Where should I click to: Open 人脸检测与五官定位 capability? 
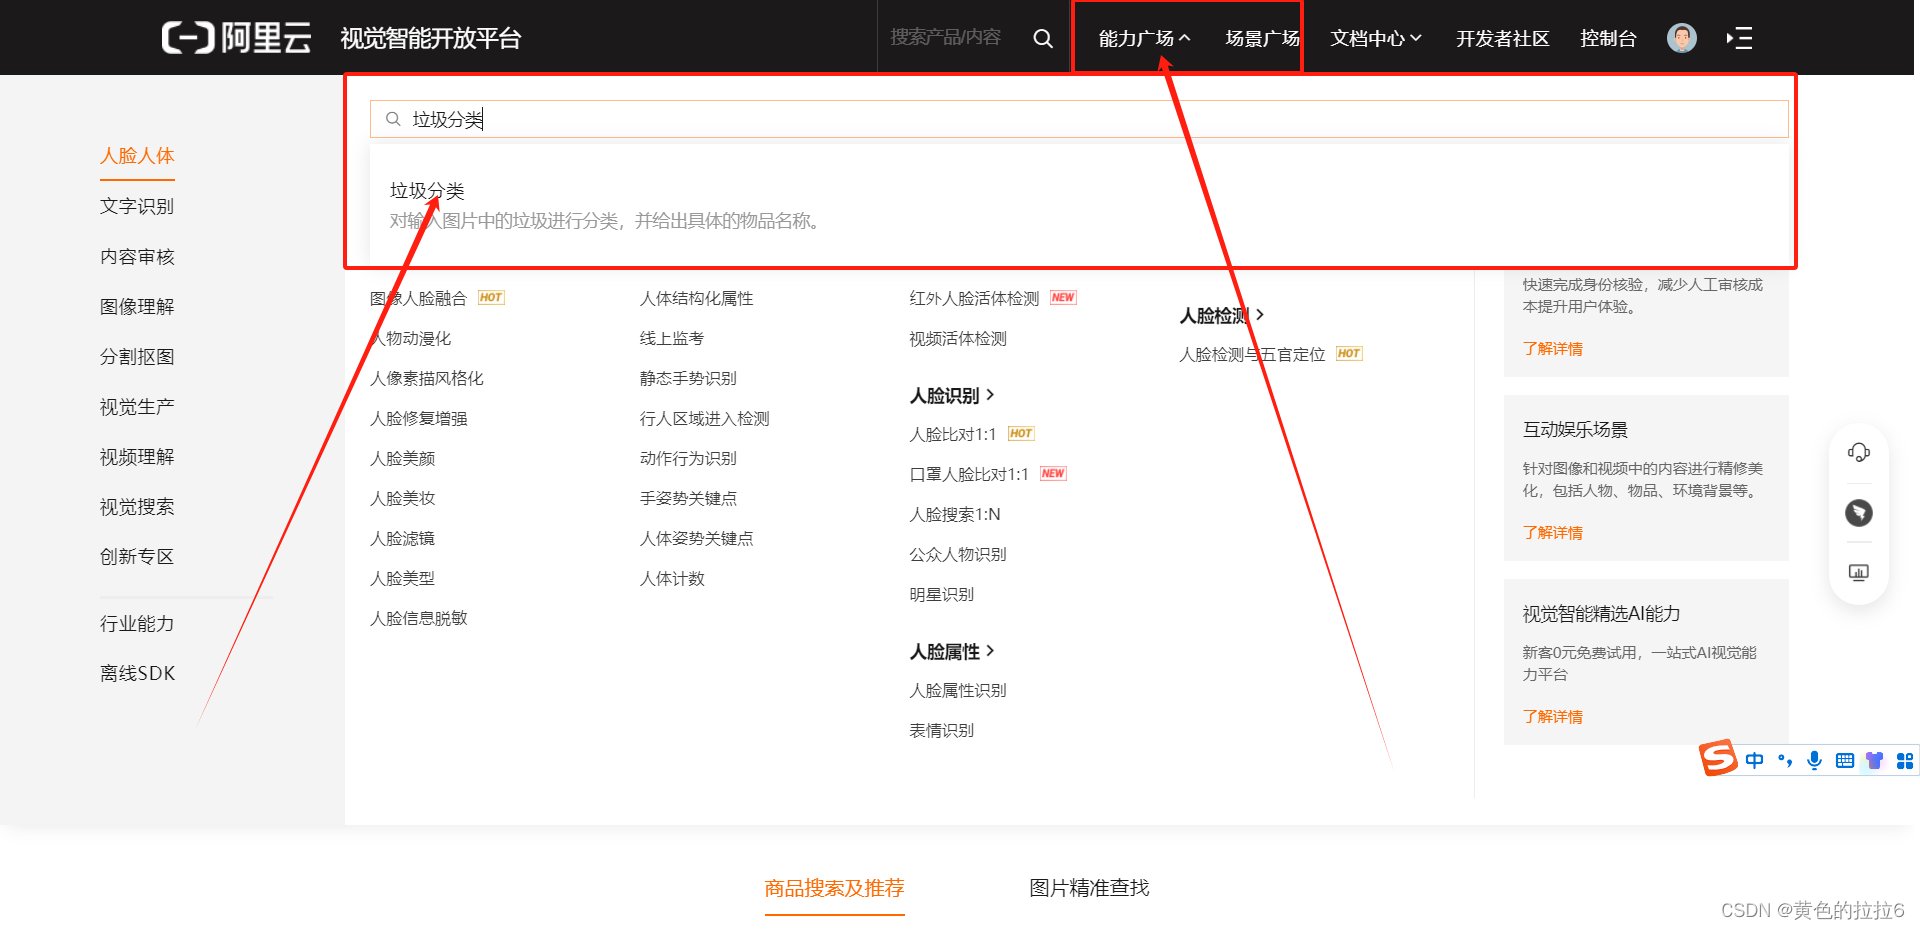[1252, 355]
